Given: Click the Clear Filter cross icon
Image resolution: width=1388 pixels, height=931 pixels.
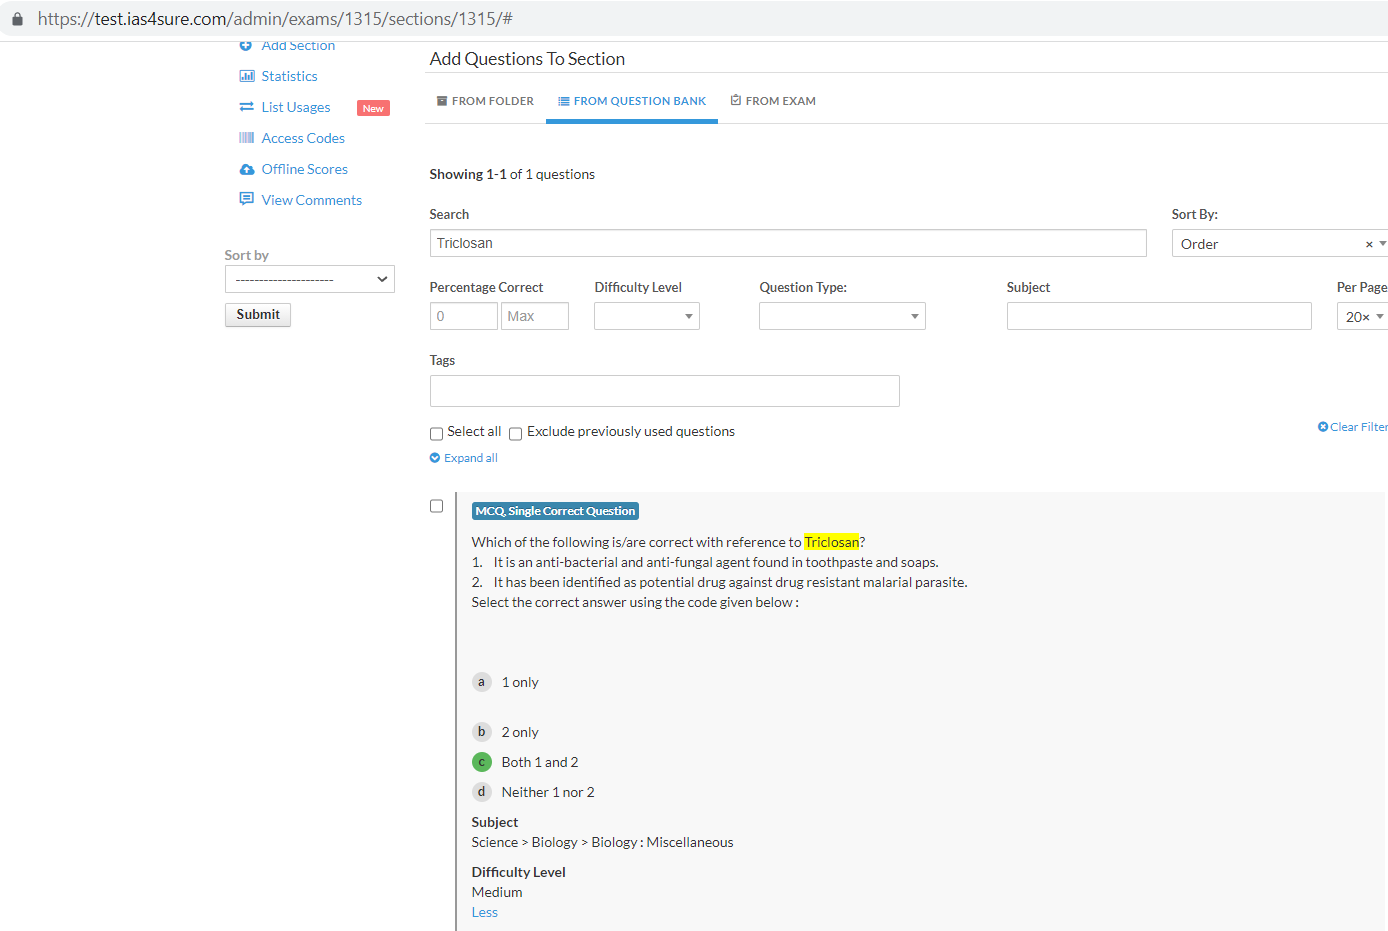Looking at the screenshot, I should [1323, 427].
